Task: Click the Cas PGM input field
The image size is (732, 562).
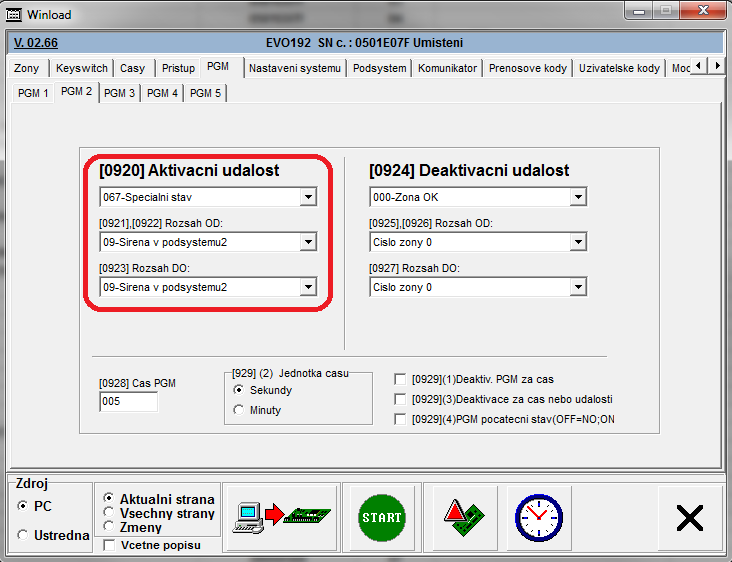Action: (128, 402)
